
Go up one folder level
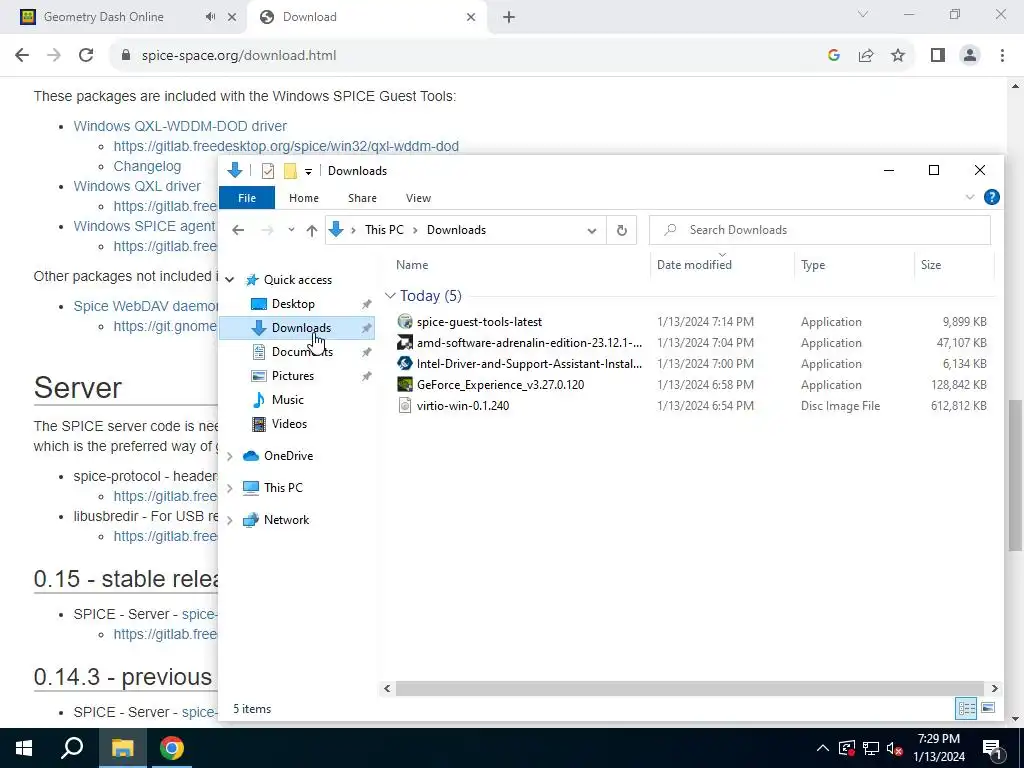tap(312, 230)
